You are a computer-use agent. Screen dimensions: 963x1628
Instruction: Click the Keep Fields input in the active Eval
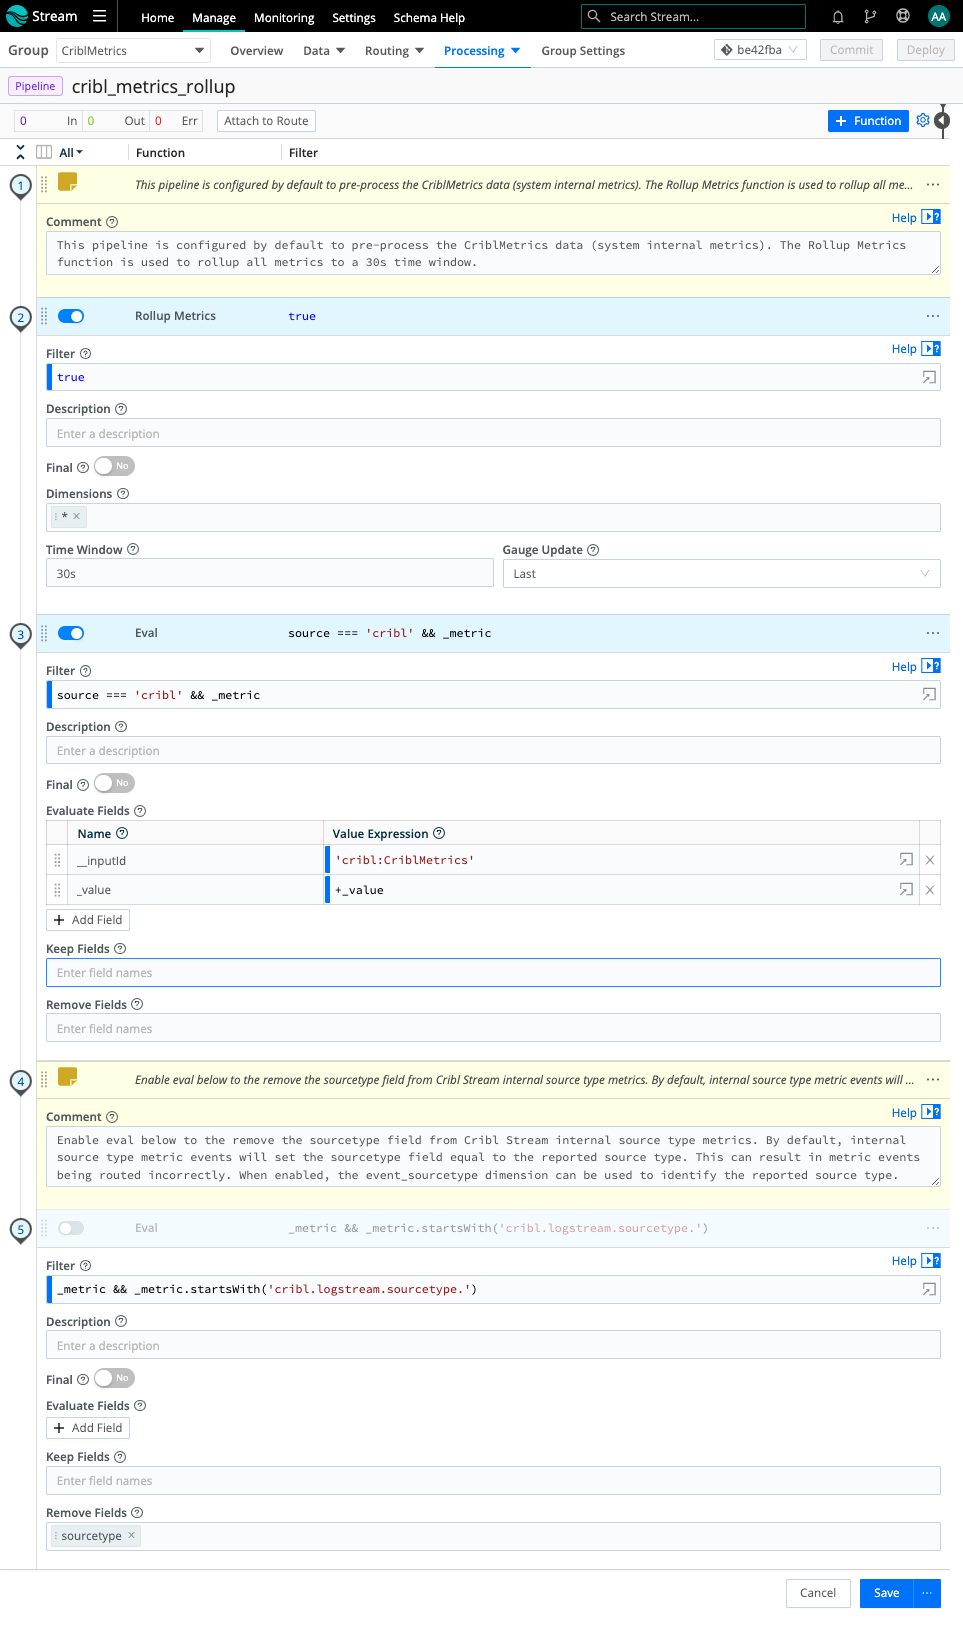coord(493,973)
